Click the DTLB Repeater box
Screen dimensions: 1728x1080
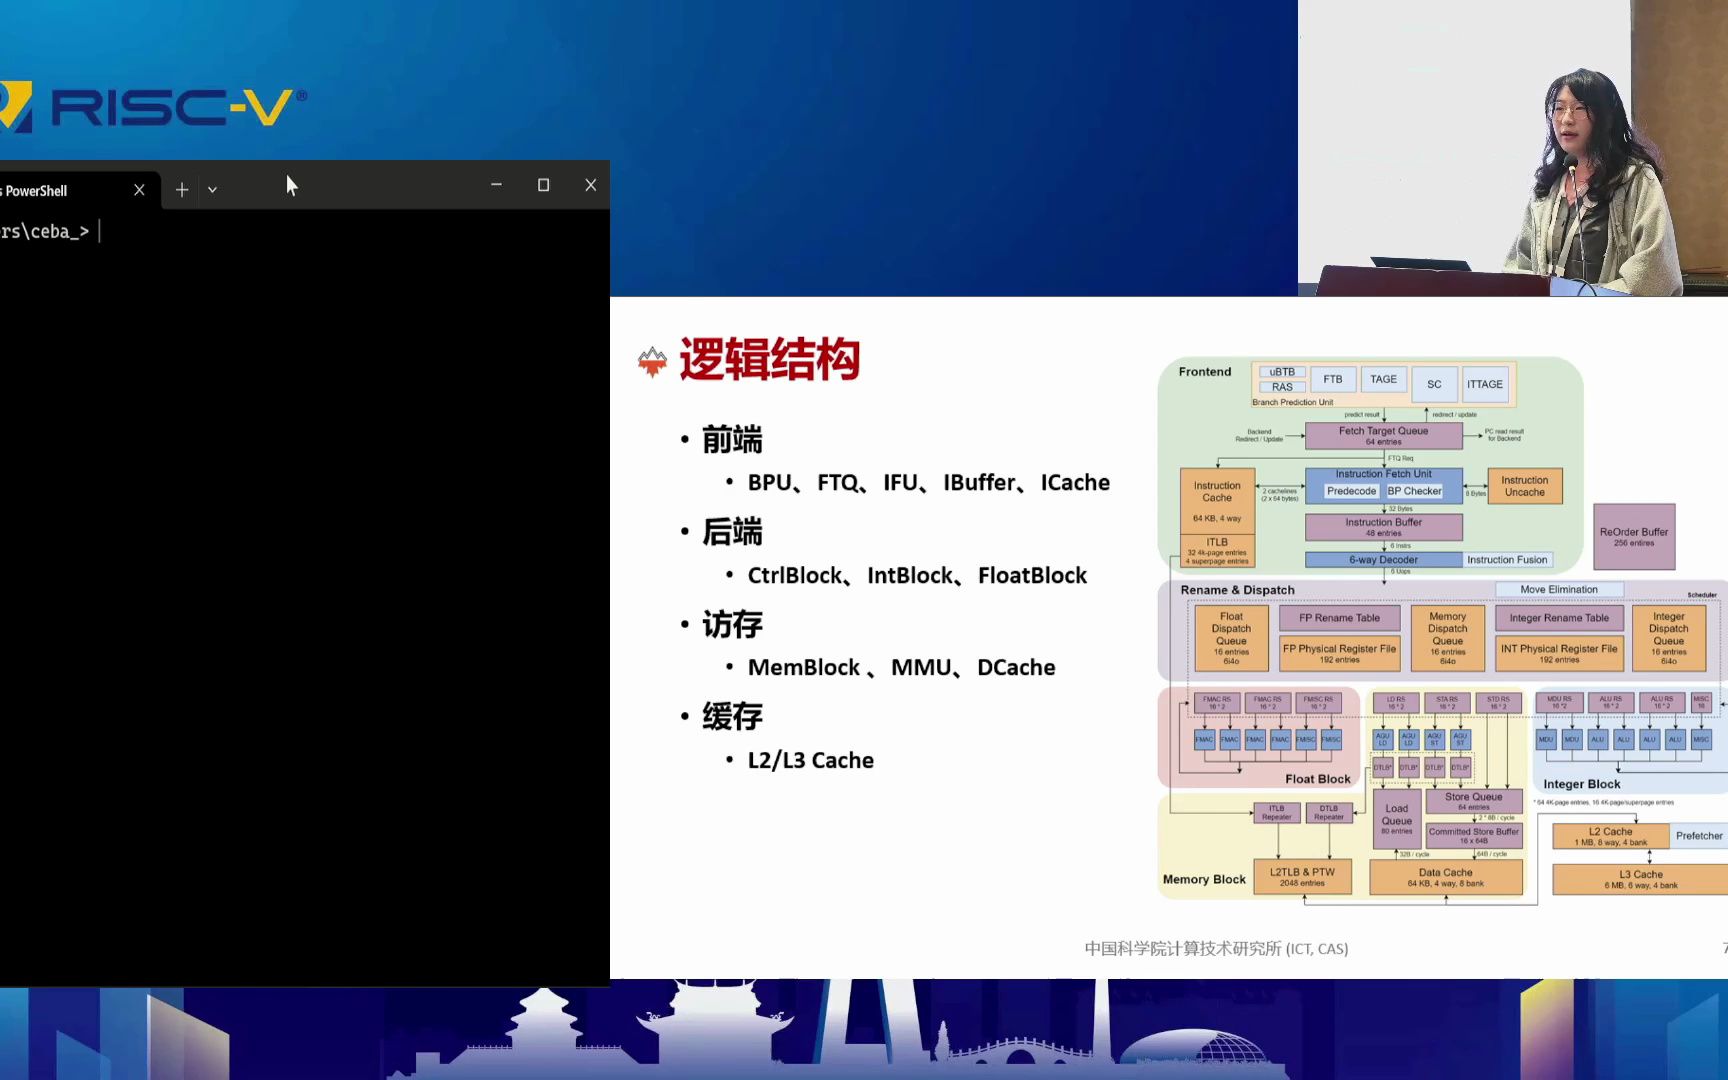pyautogui.click(x=1329, y=813)
